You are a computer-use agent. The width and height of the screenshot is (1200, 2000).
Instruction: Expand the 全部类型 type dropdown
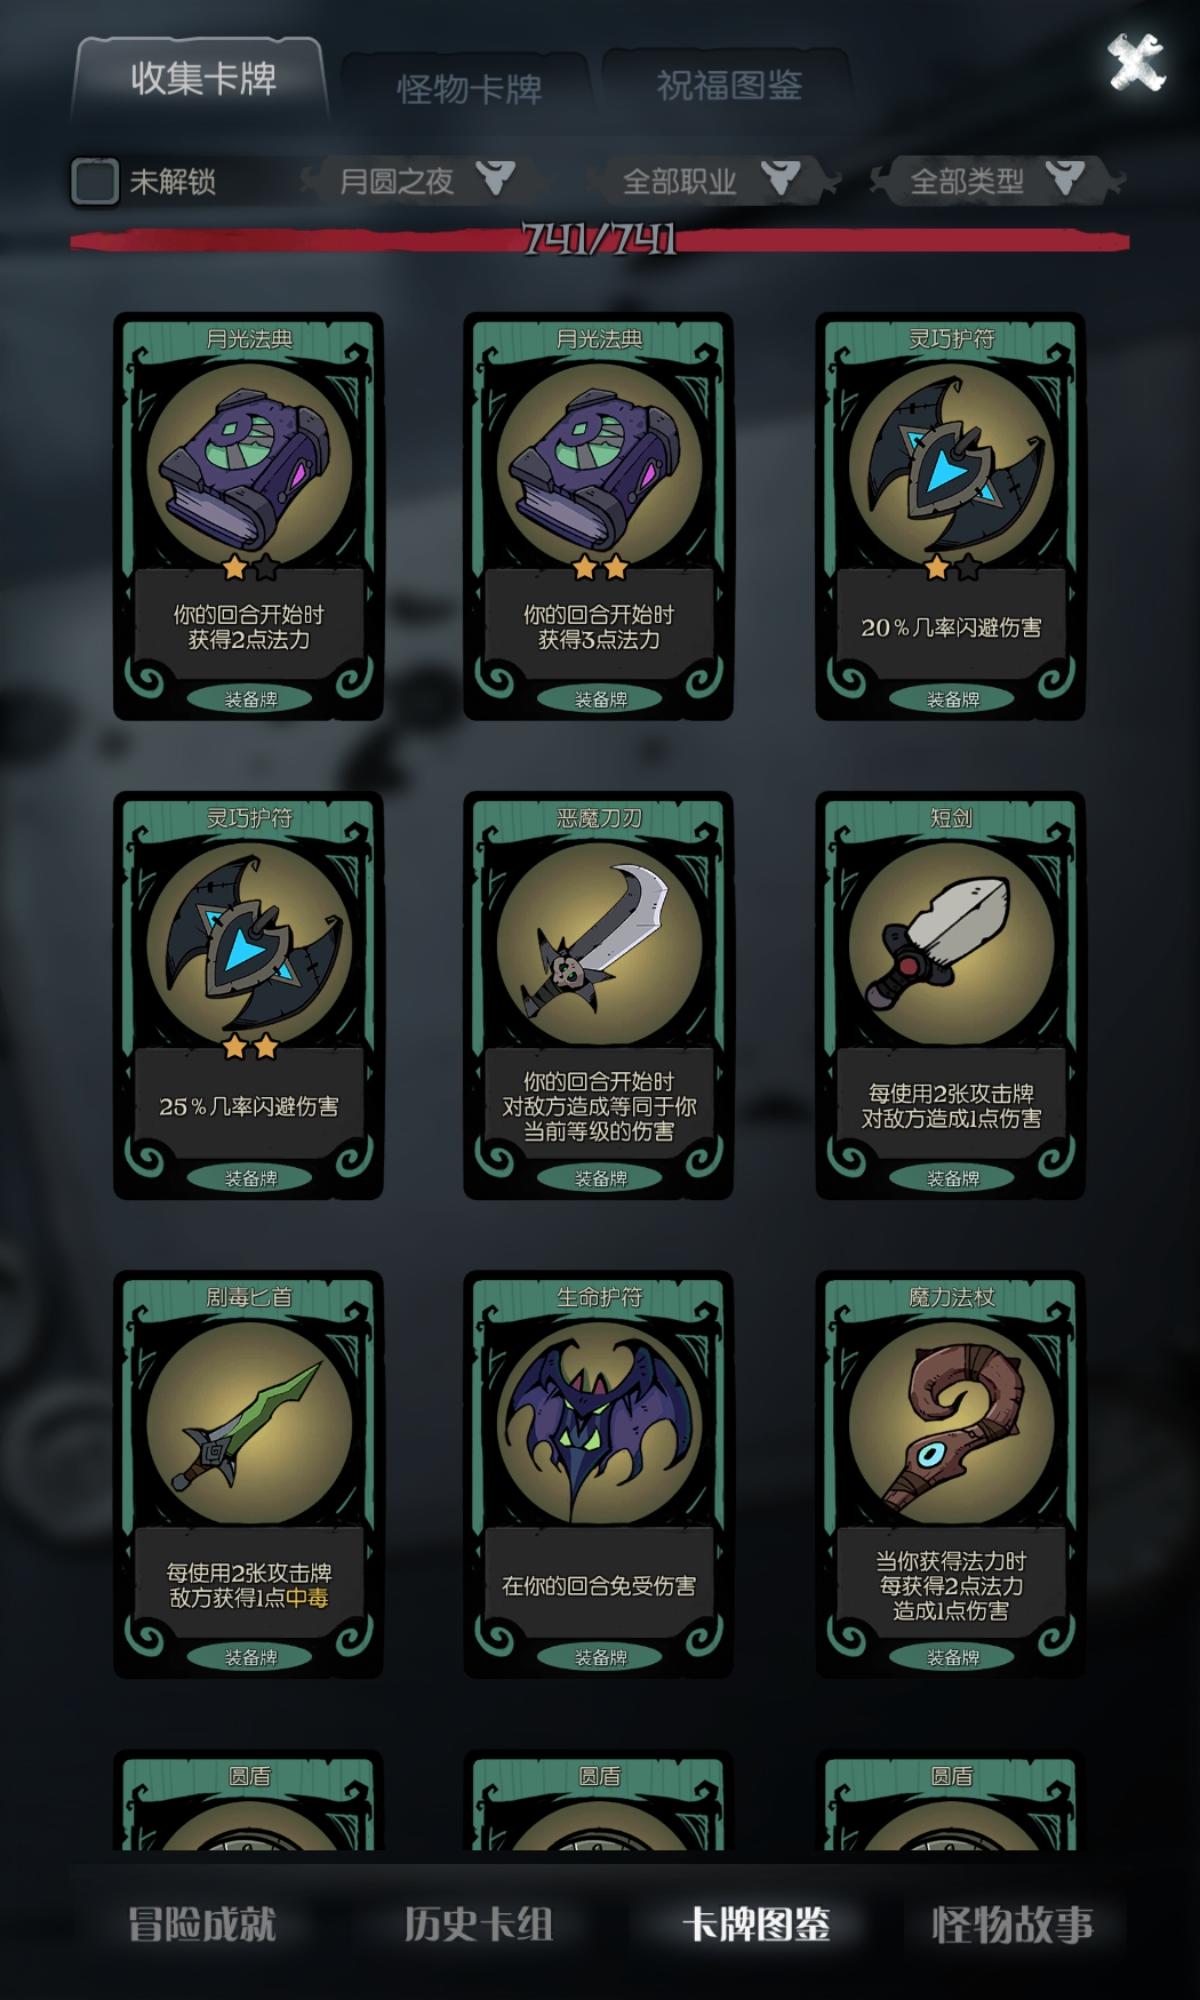coord(996,181)
